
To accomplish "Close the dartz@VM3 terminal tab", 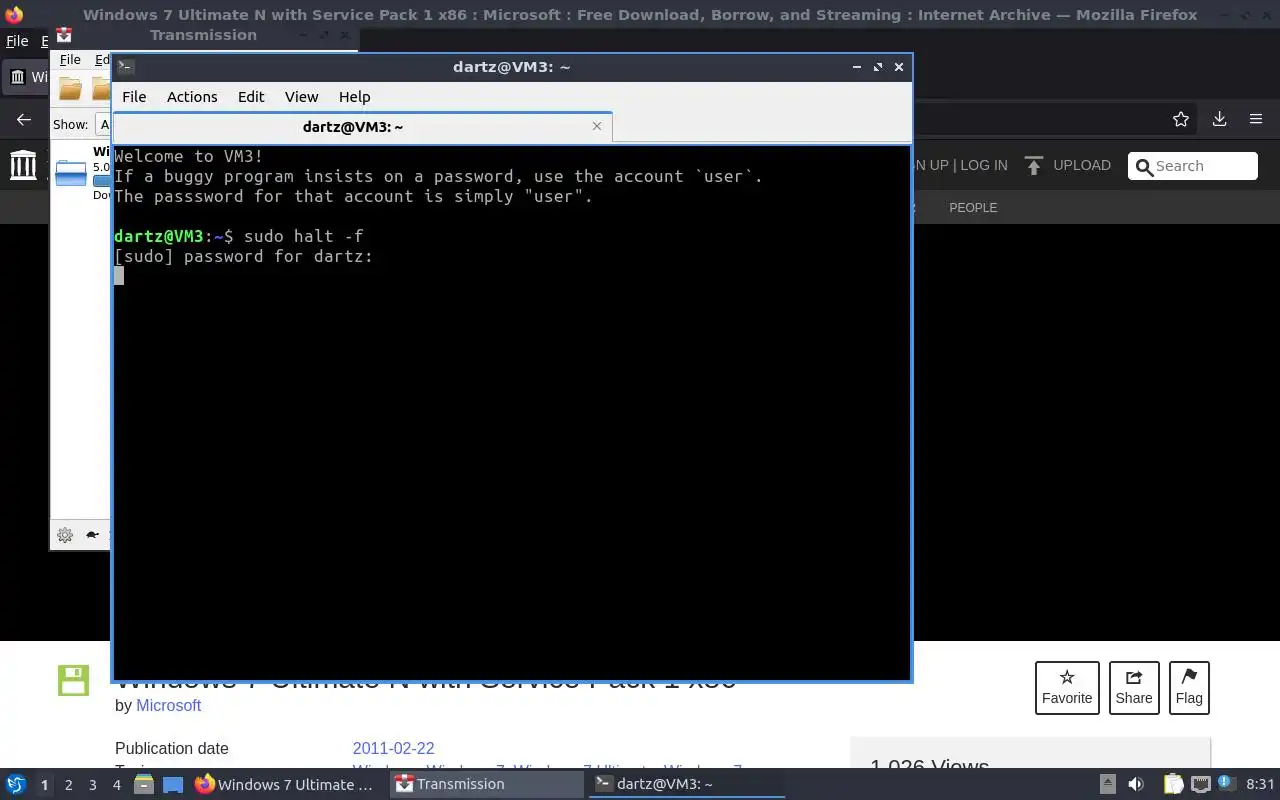I will (597, 126).
